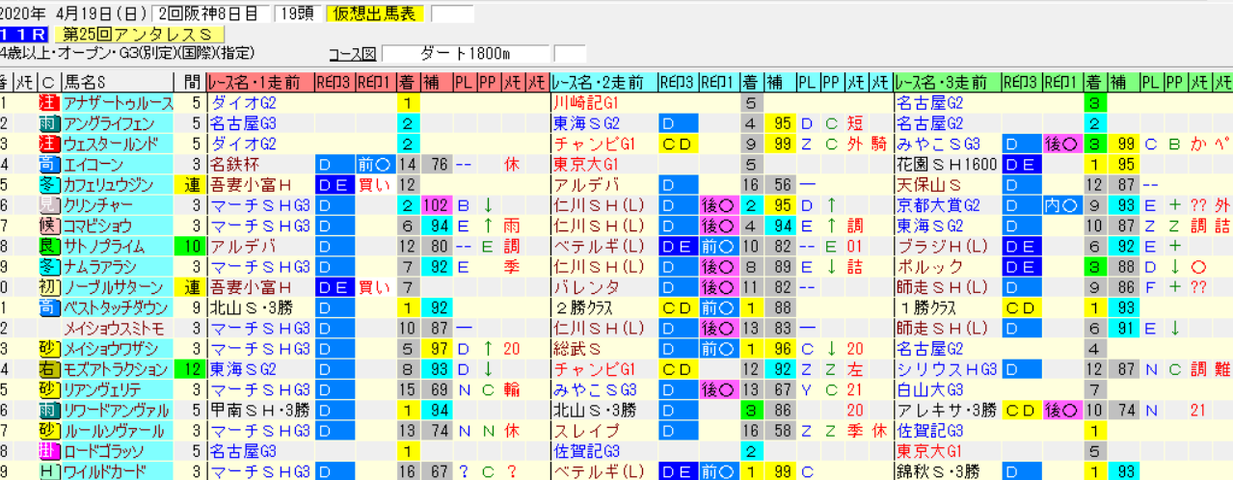
Task: Click 京都大賞G2 in クリンチャー's row
Action: click(x=936, y=205)
